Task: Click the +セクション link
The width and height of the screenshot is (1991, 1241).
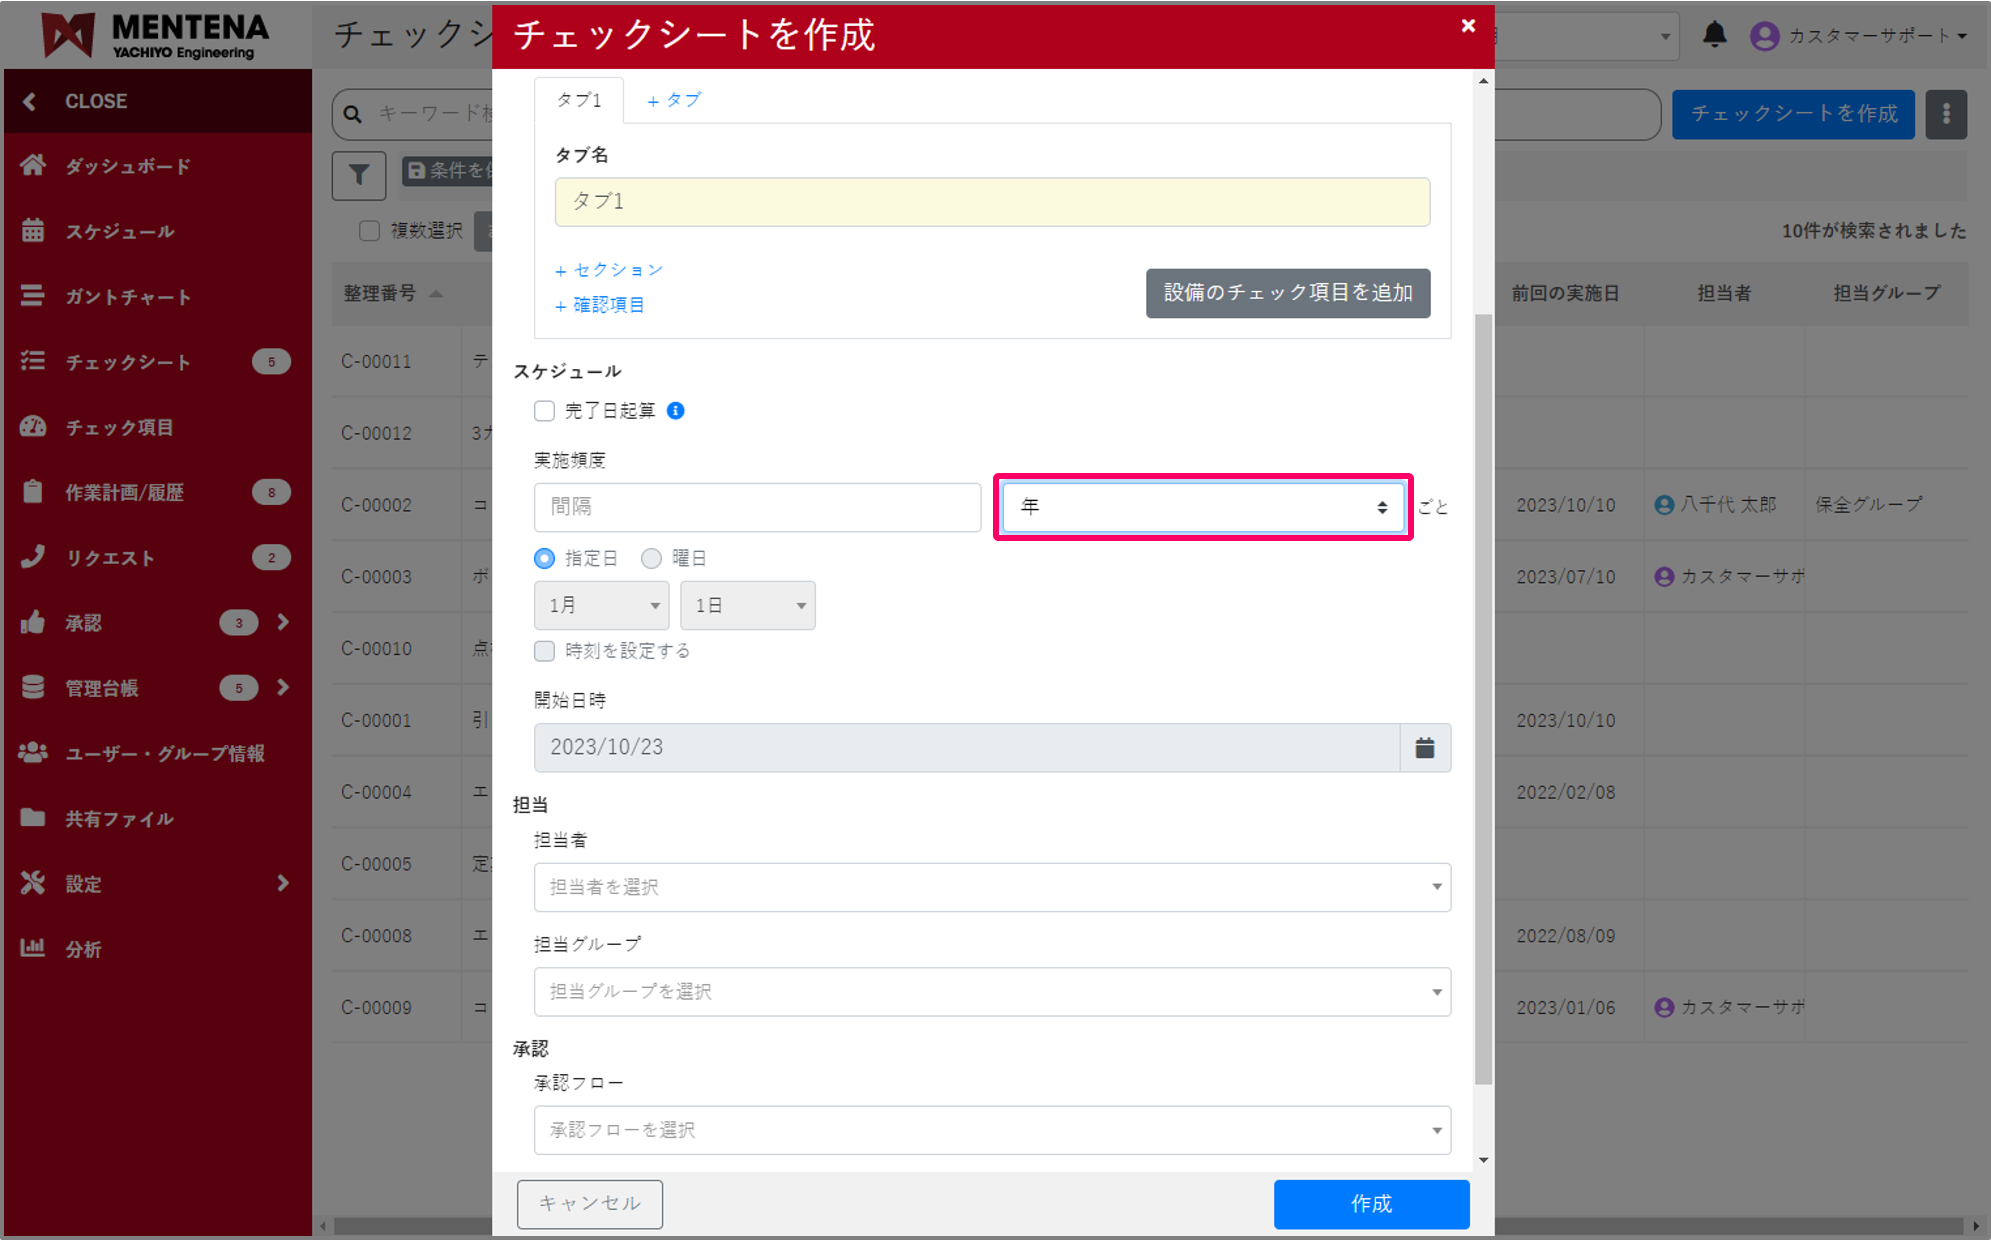Action: point(609,270)
